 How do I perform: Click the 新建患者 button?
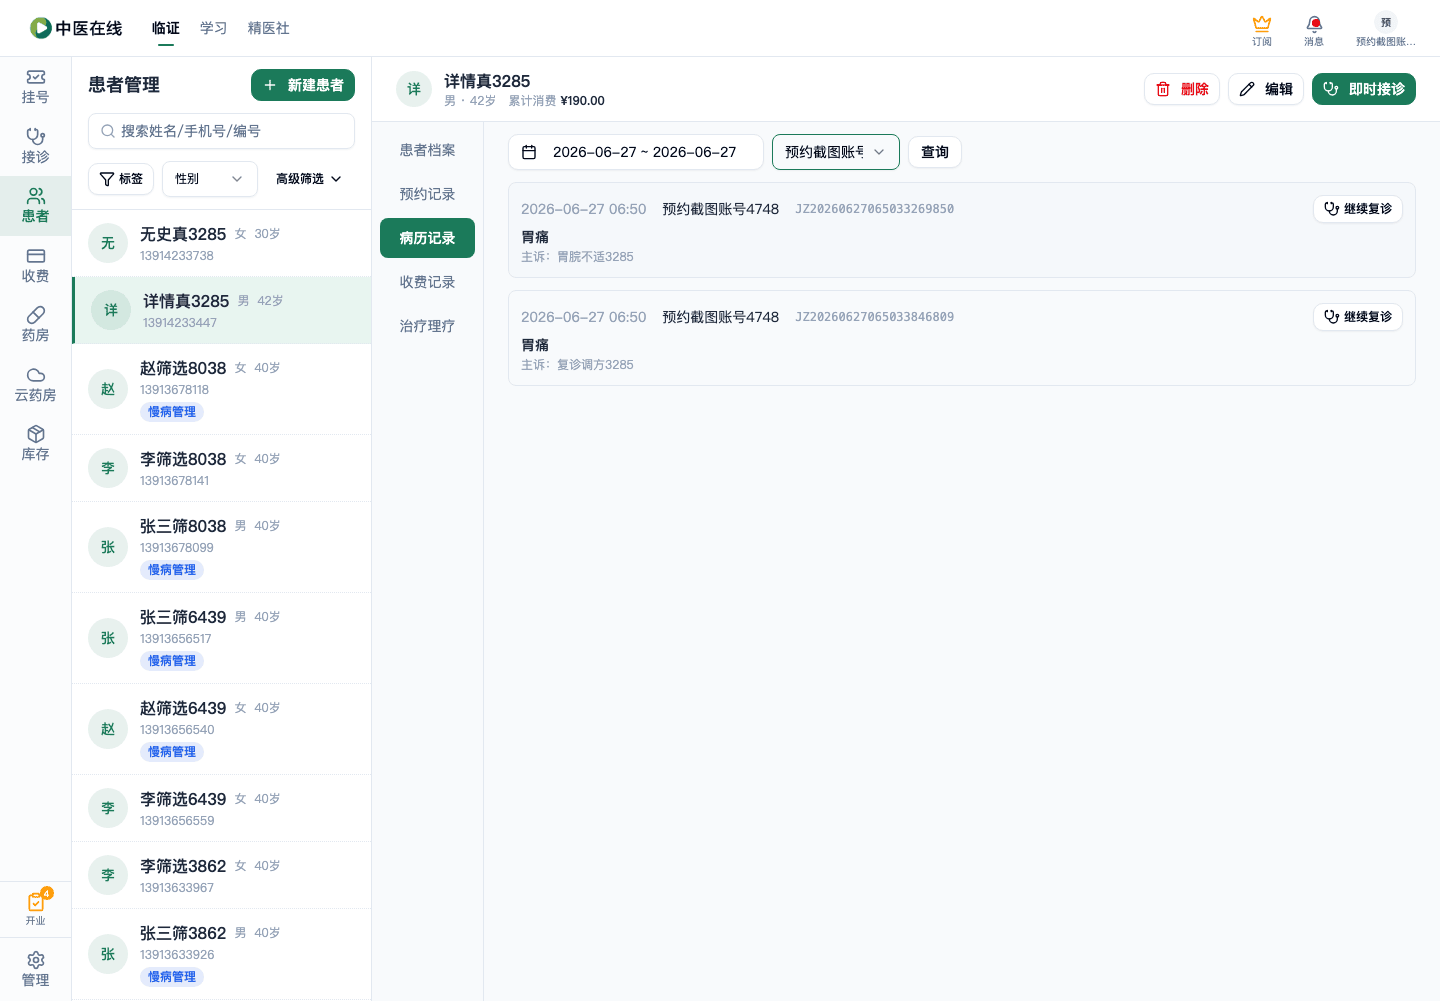click(x=303, y=85)
